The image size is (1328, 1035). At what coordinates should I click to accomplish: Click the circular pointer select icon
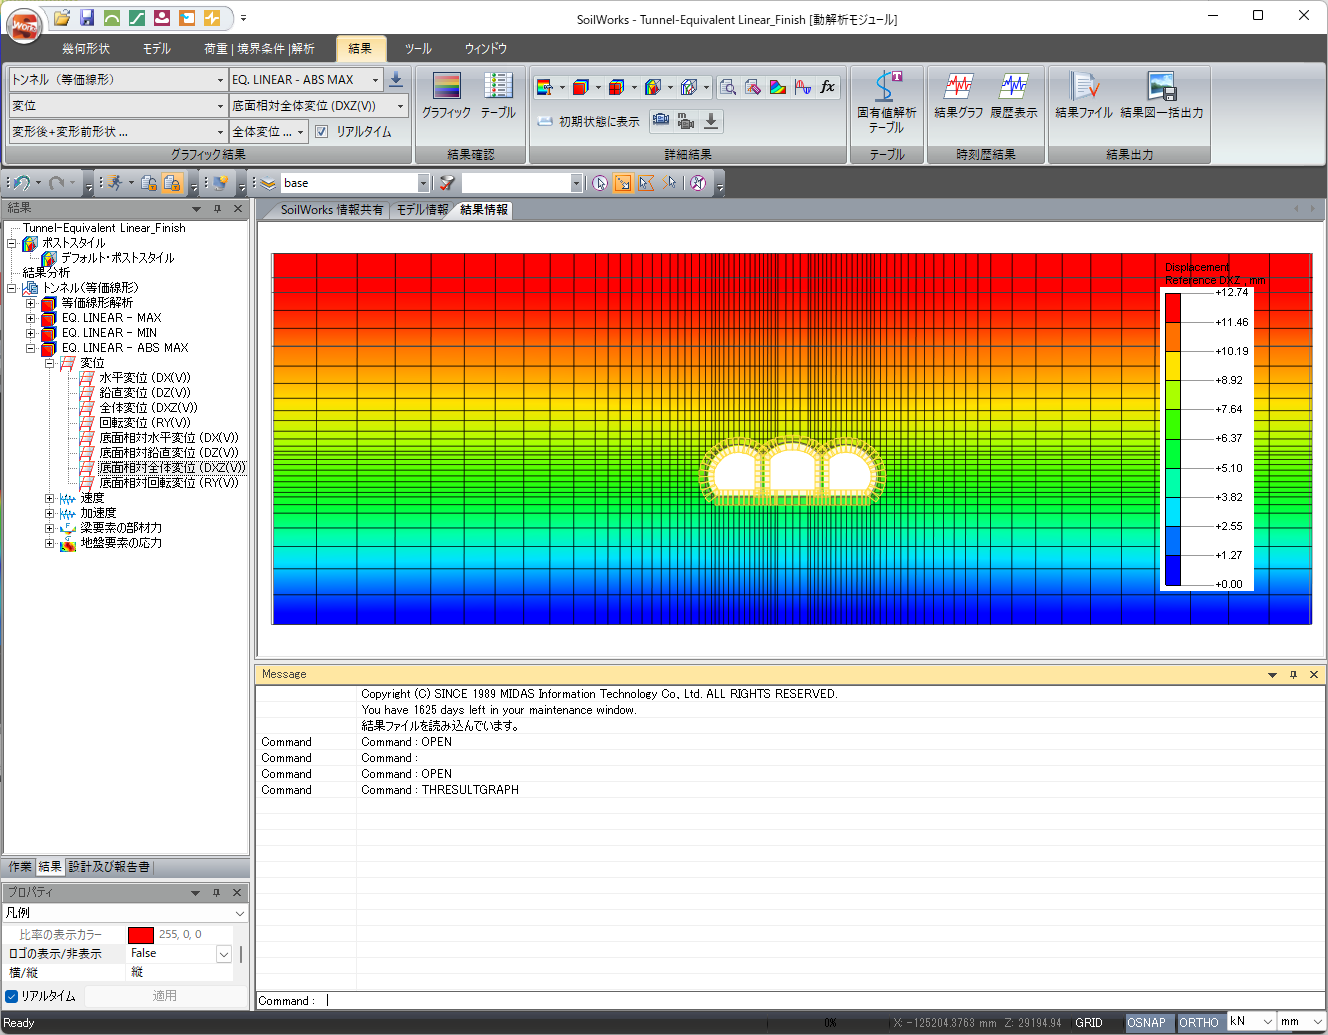tap(599, 183)
